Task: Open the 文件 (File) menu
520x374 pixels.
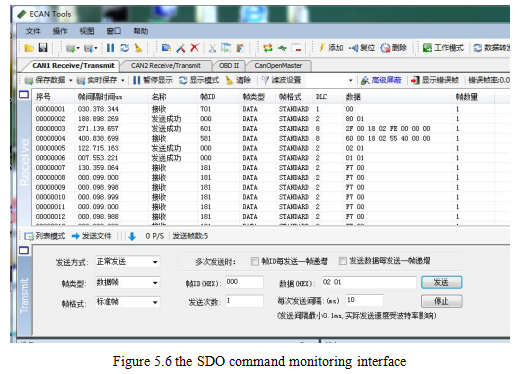Action: (x=33, y=31)
